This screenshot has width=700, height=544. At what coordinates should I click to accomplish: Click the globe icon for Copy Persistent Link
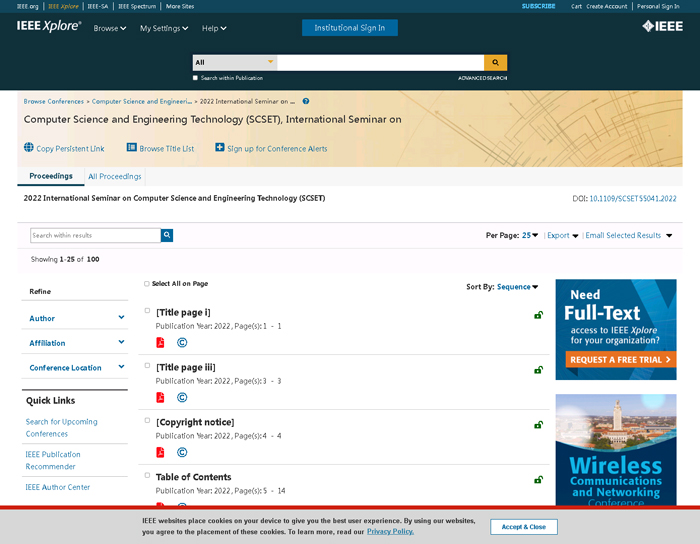point(29,147)
